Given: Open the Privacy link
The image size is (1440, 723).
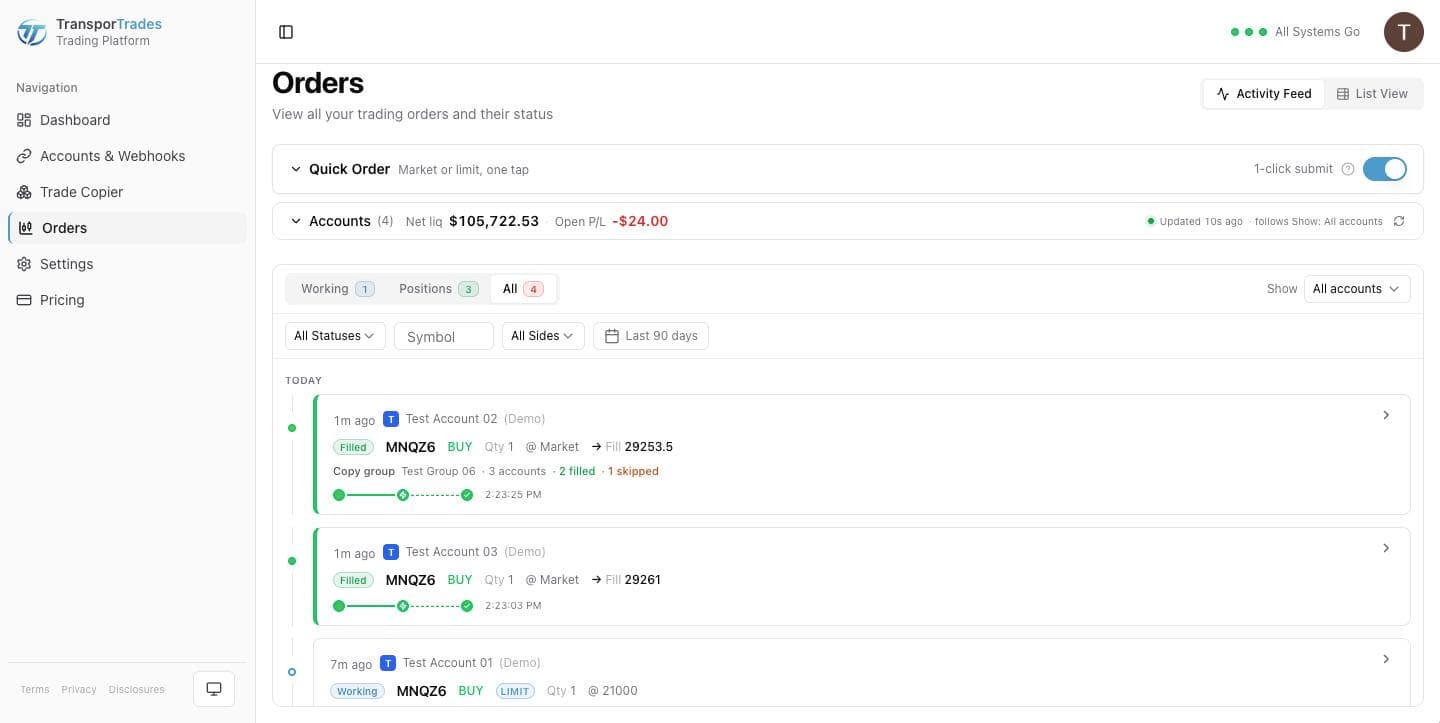Looking at the screenshot, I should click(x=79, y=689).
